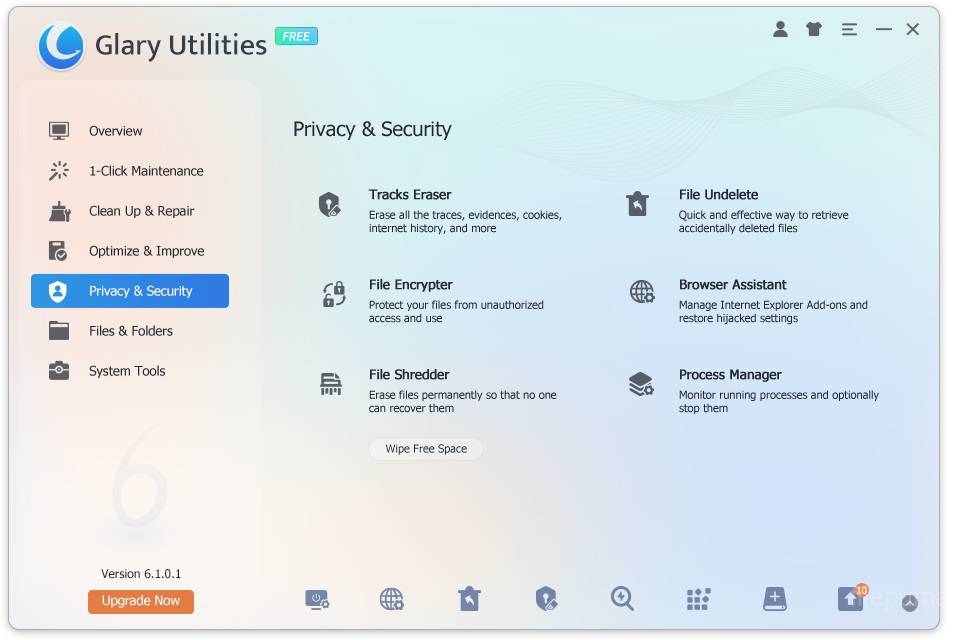Click the File Encrypter padlock icon
The height and width of the screenshot is (640, 960).
[x=334, y=294]
